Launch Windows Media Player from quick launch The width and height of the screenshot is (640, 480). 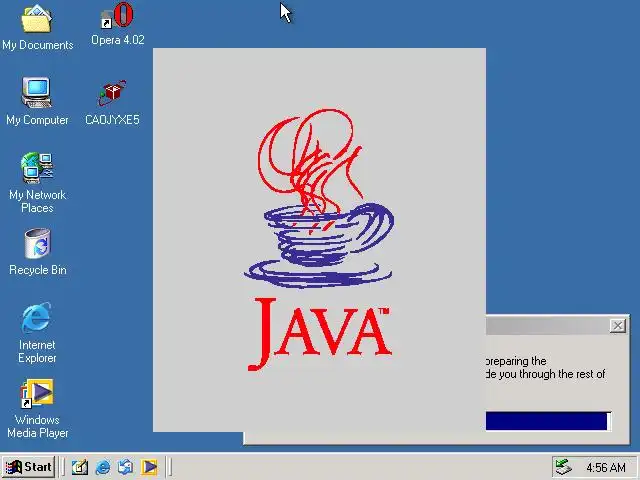pos(149,467)
